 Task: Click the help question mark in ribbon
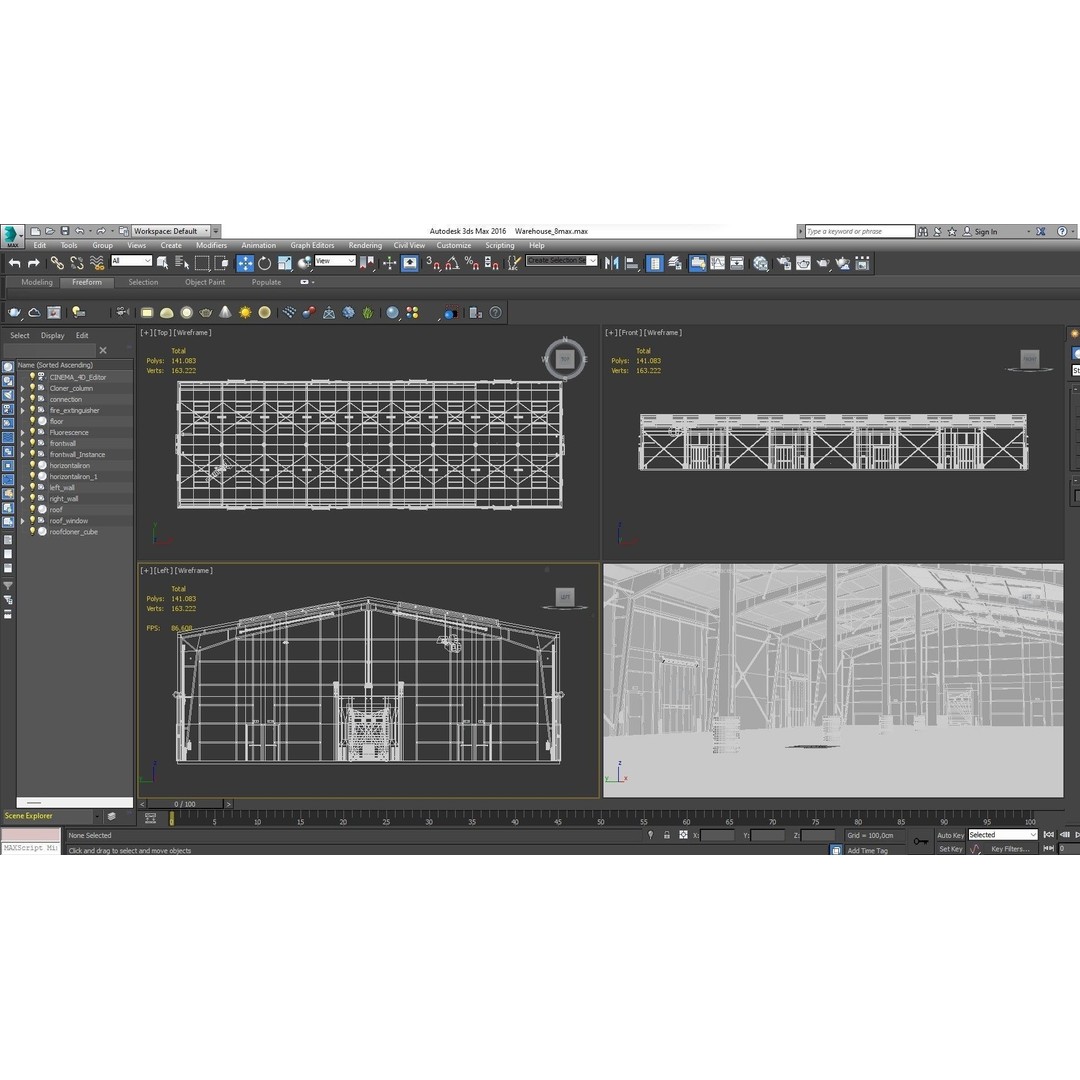coord(495,313)
